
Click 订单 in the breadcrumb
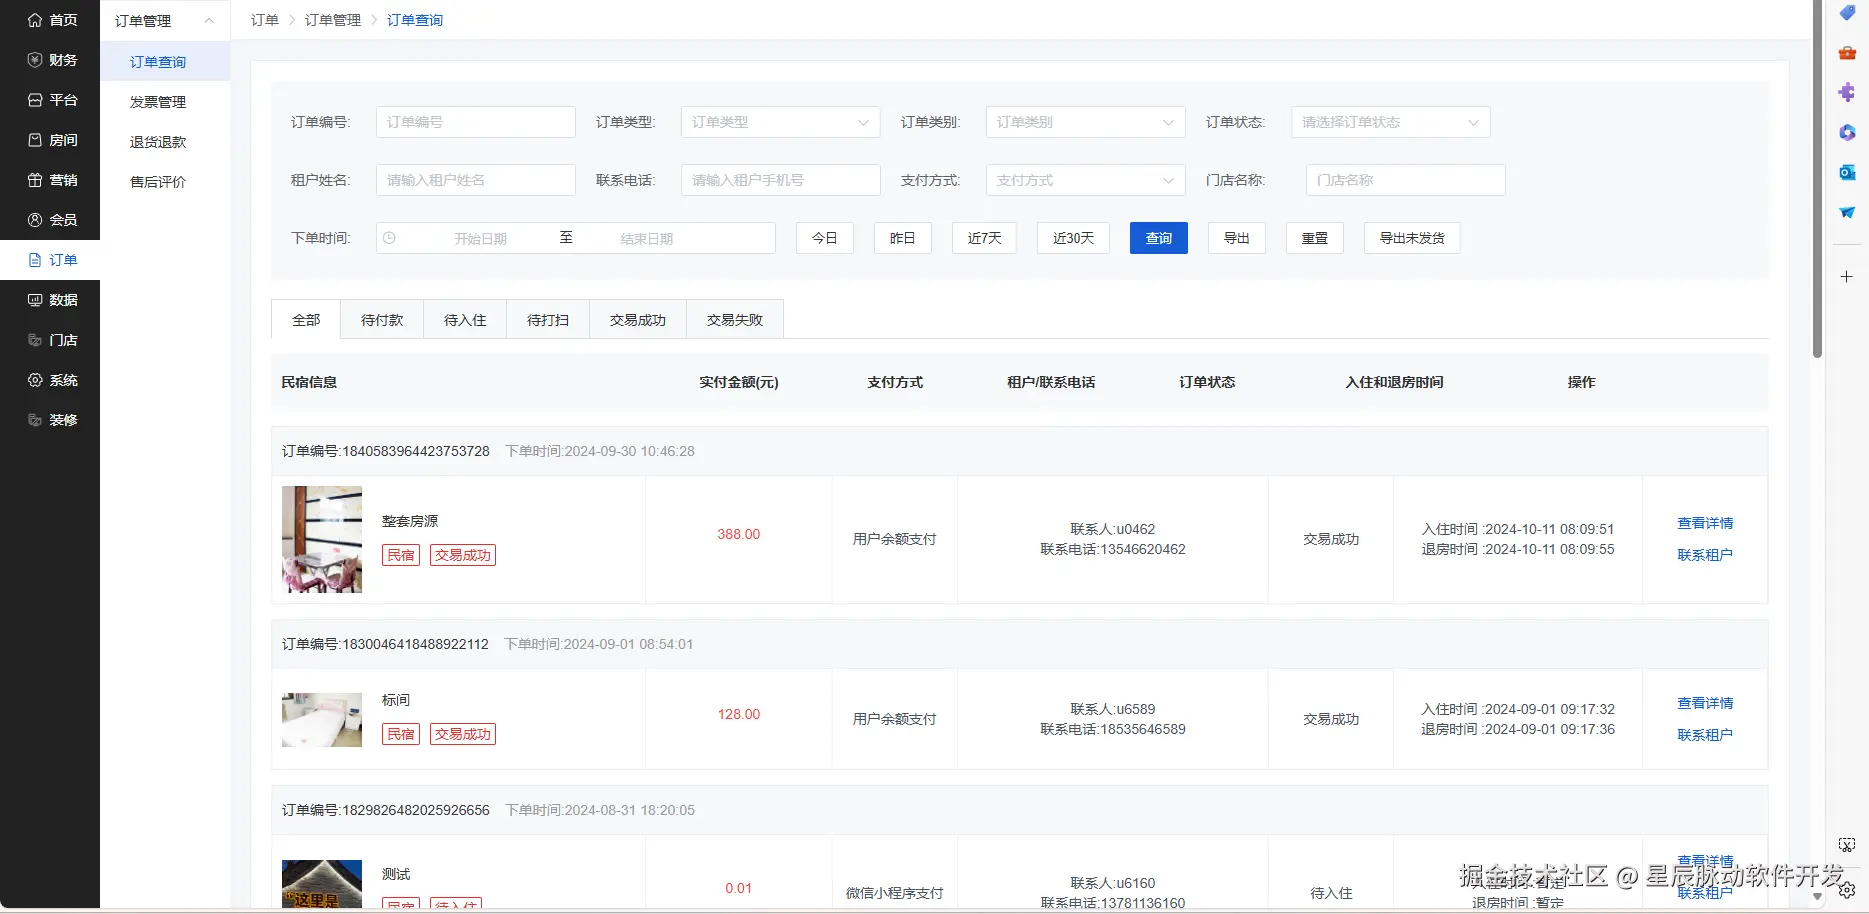click(x=265, y=20)
